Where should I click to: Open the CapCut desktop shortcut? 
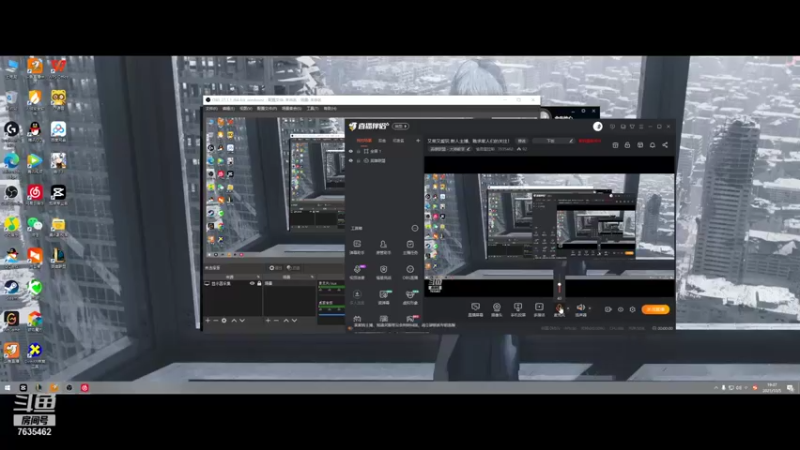pos(58,193)
